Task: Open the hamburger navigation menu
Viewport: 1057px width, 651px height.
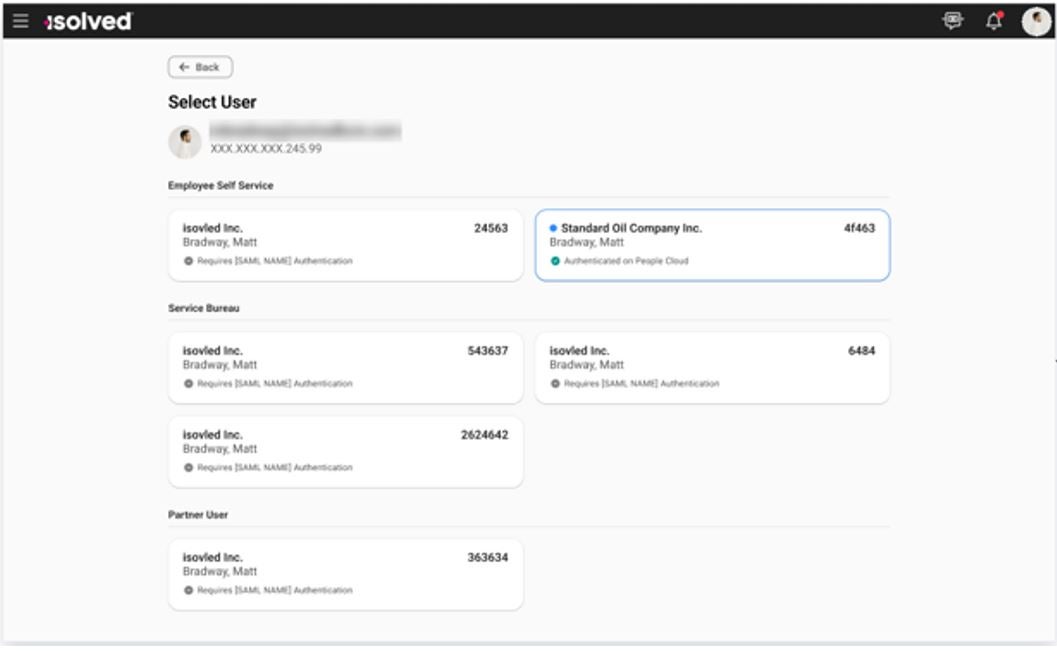Action: (x=20, y=21)
